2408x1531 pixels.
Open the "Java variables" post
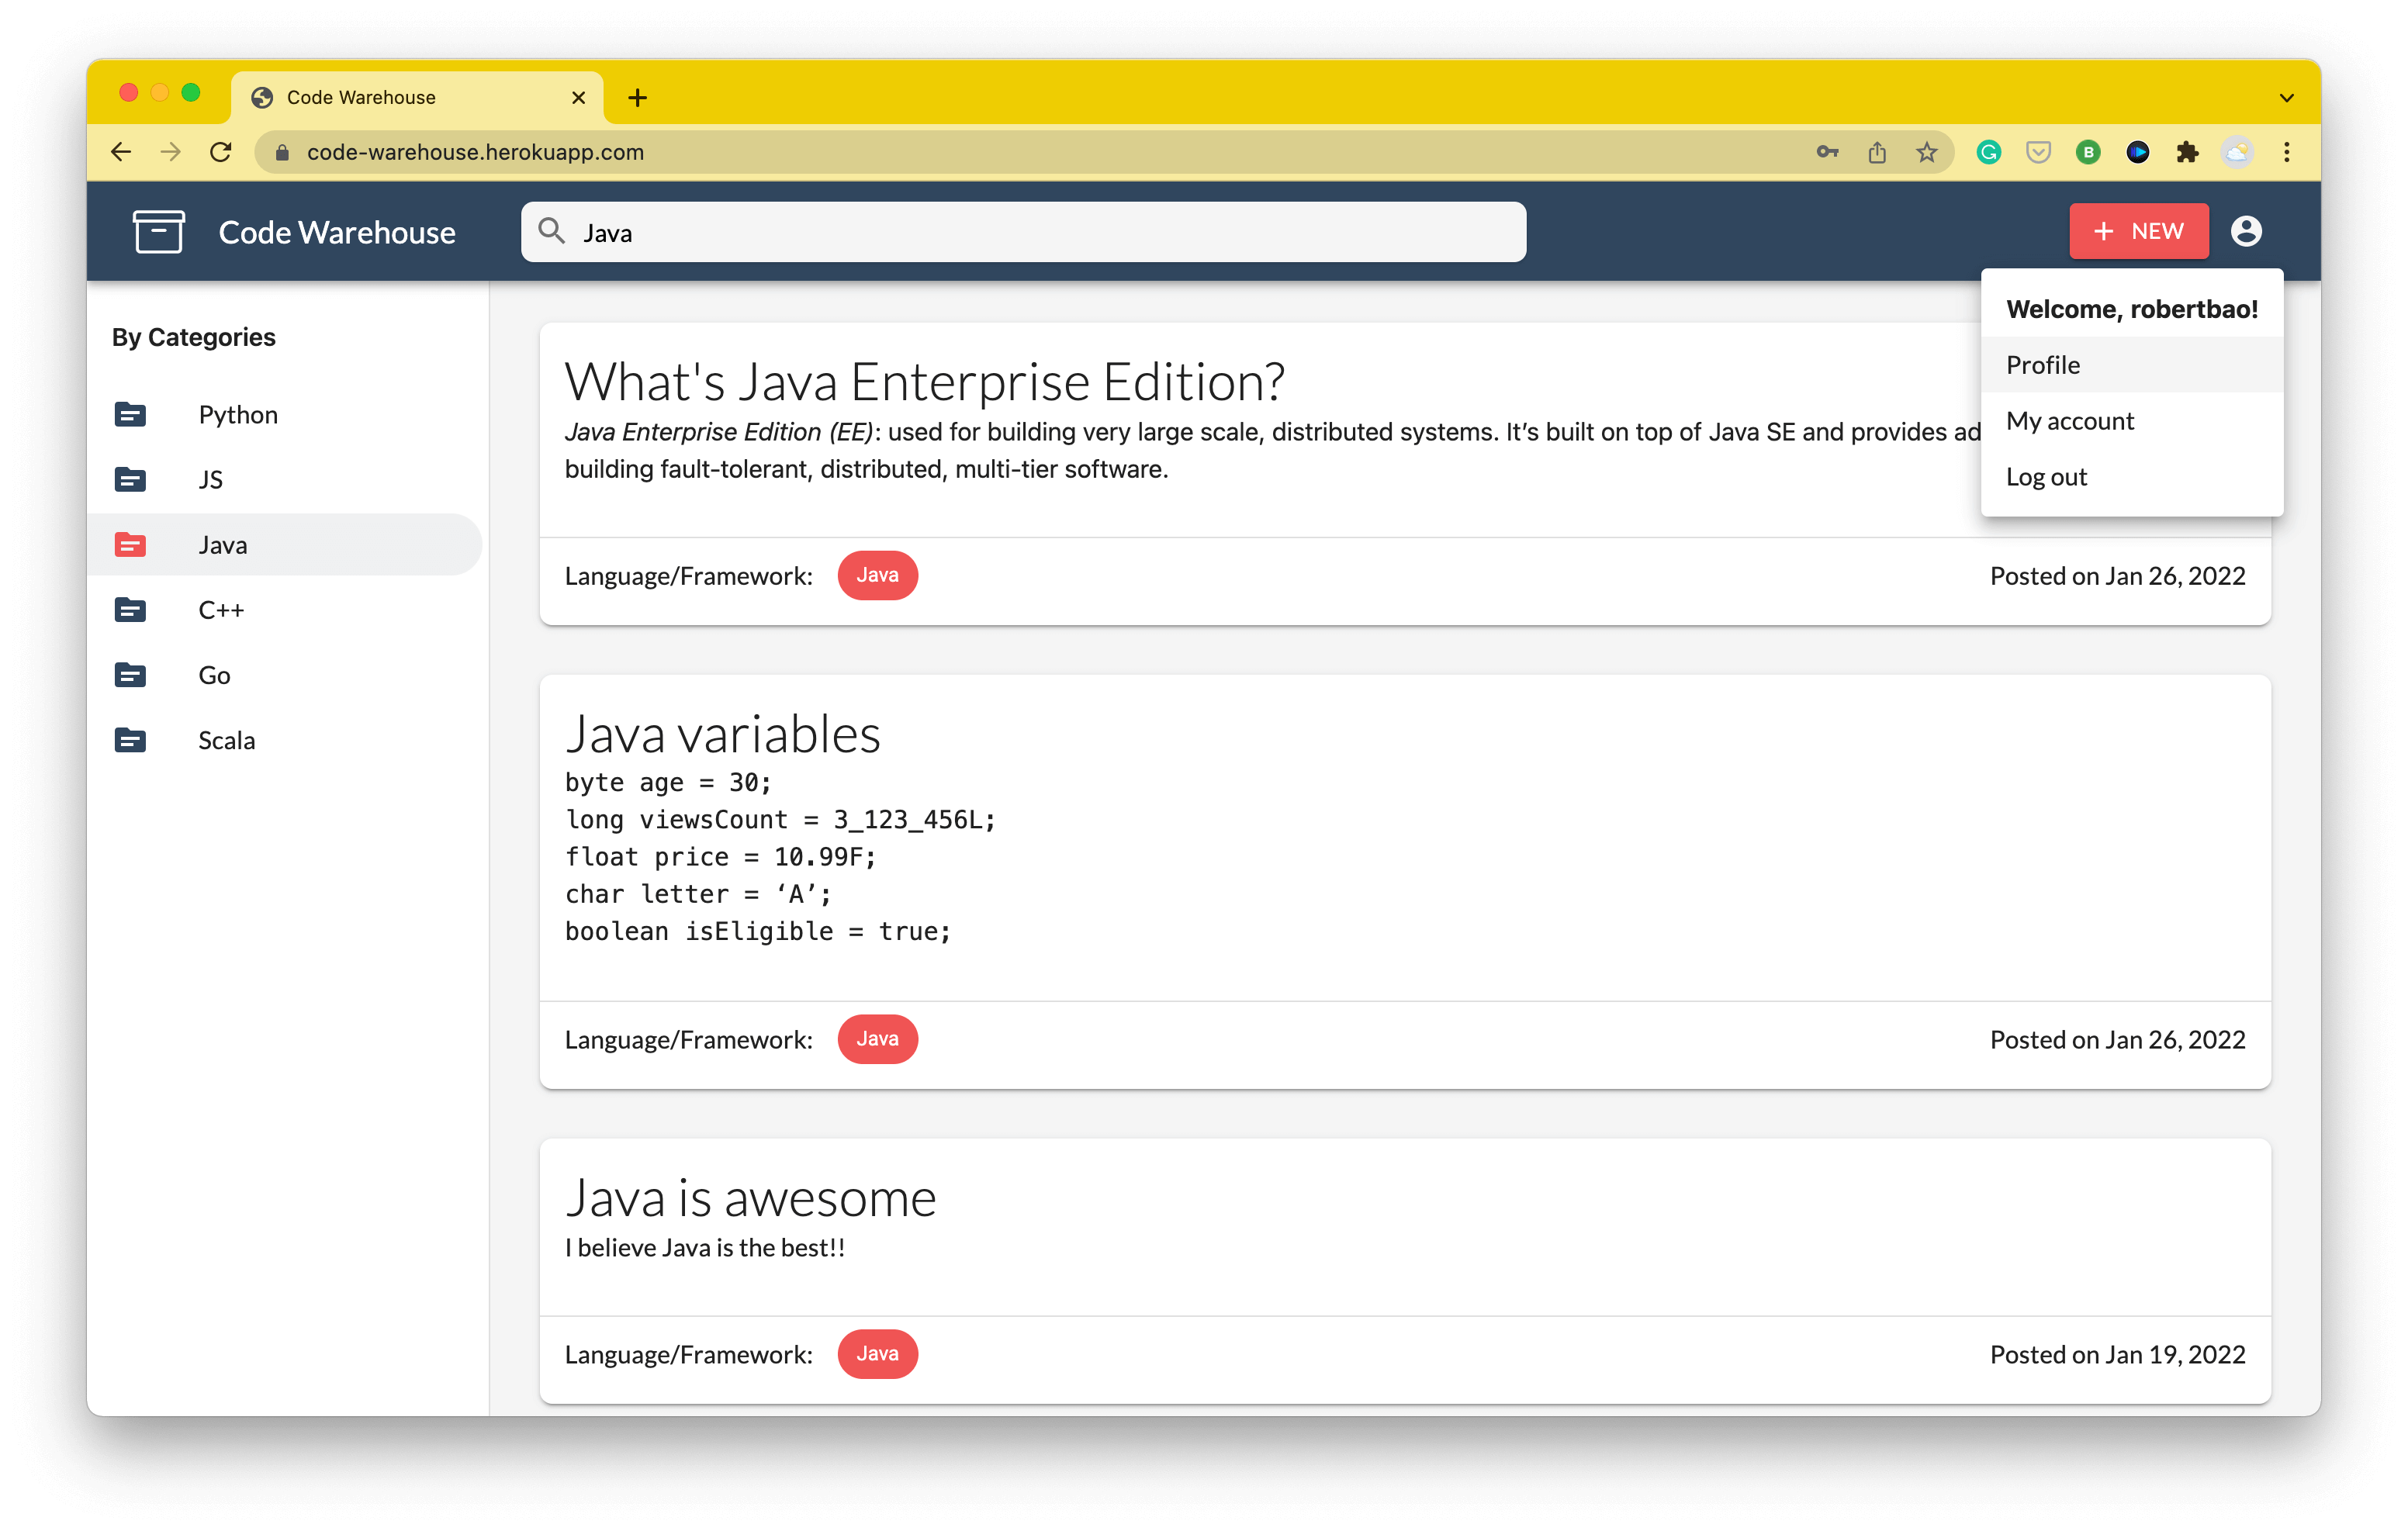(724, 734)
